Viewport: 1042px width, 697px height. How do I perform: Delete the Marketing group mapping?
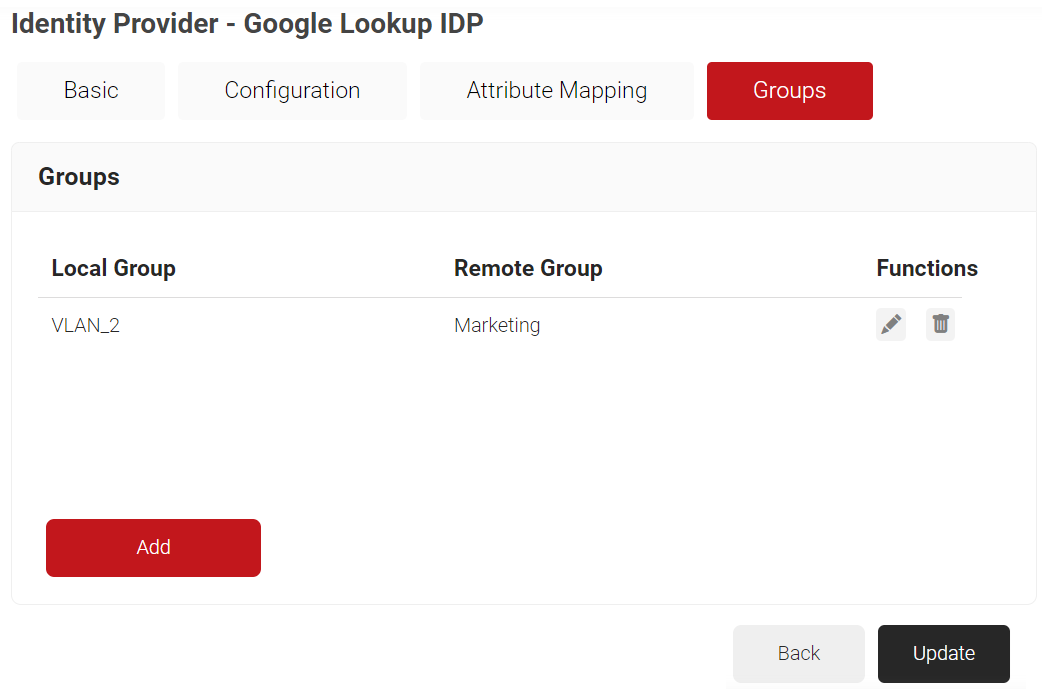point(940,325)
